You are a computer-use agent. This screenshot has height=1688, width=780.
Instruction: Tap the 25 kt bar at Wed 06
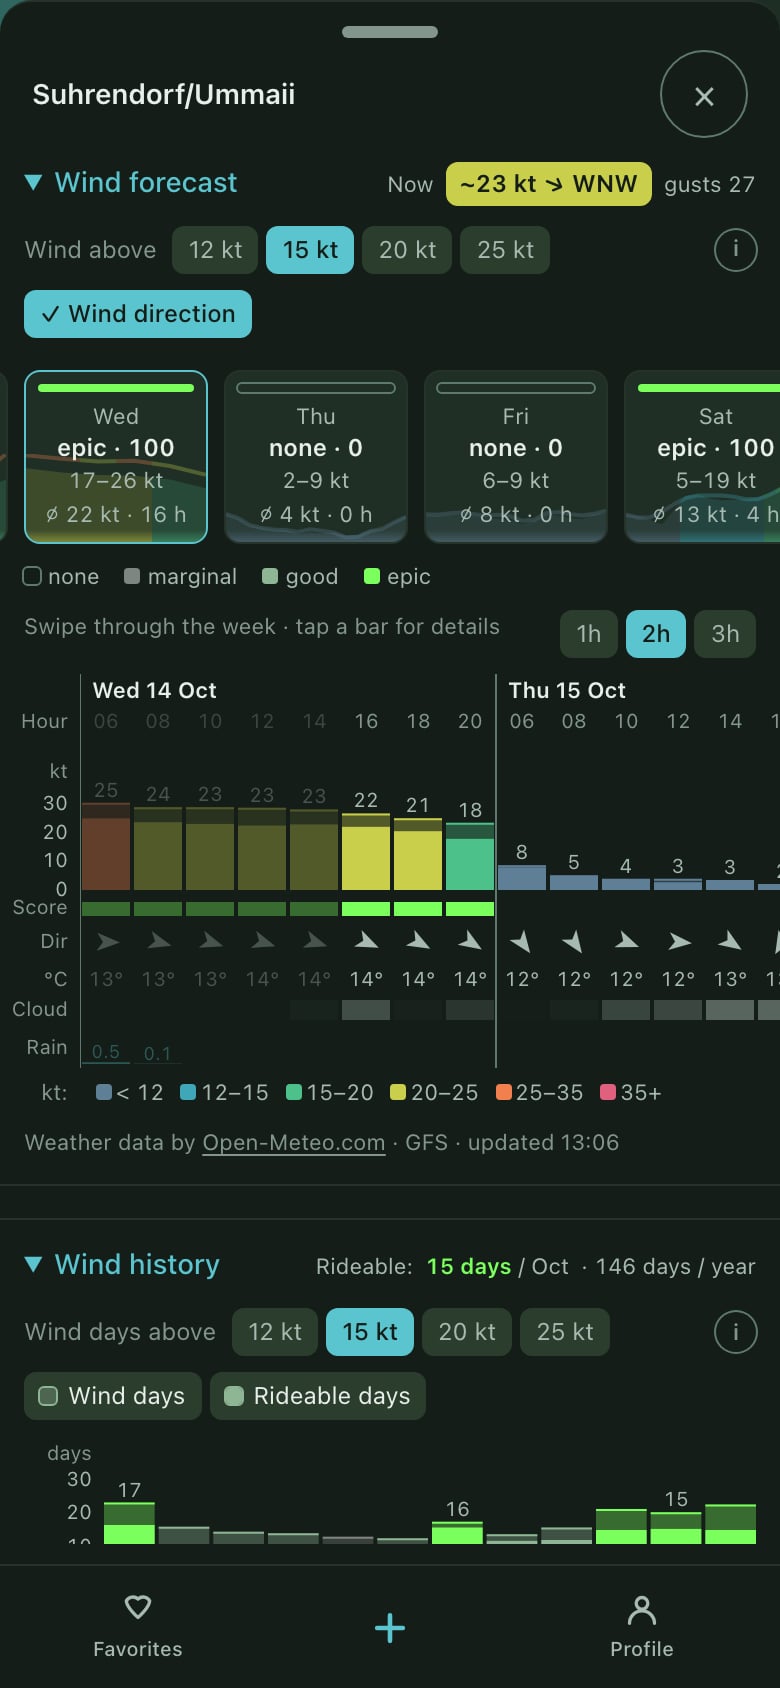pos(106,846)
